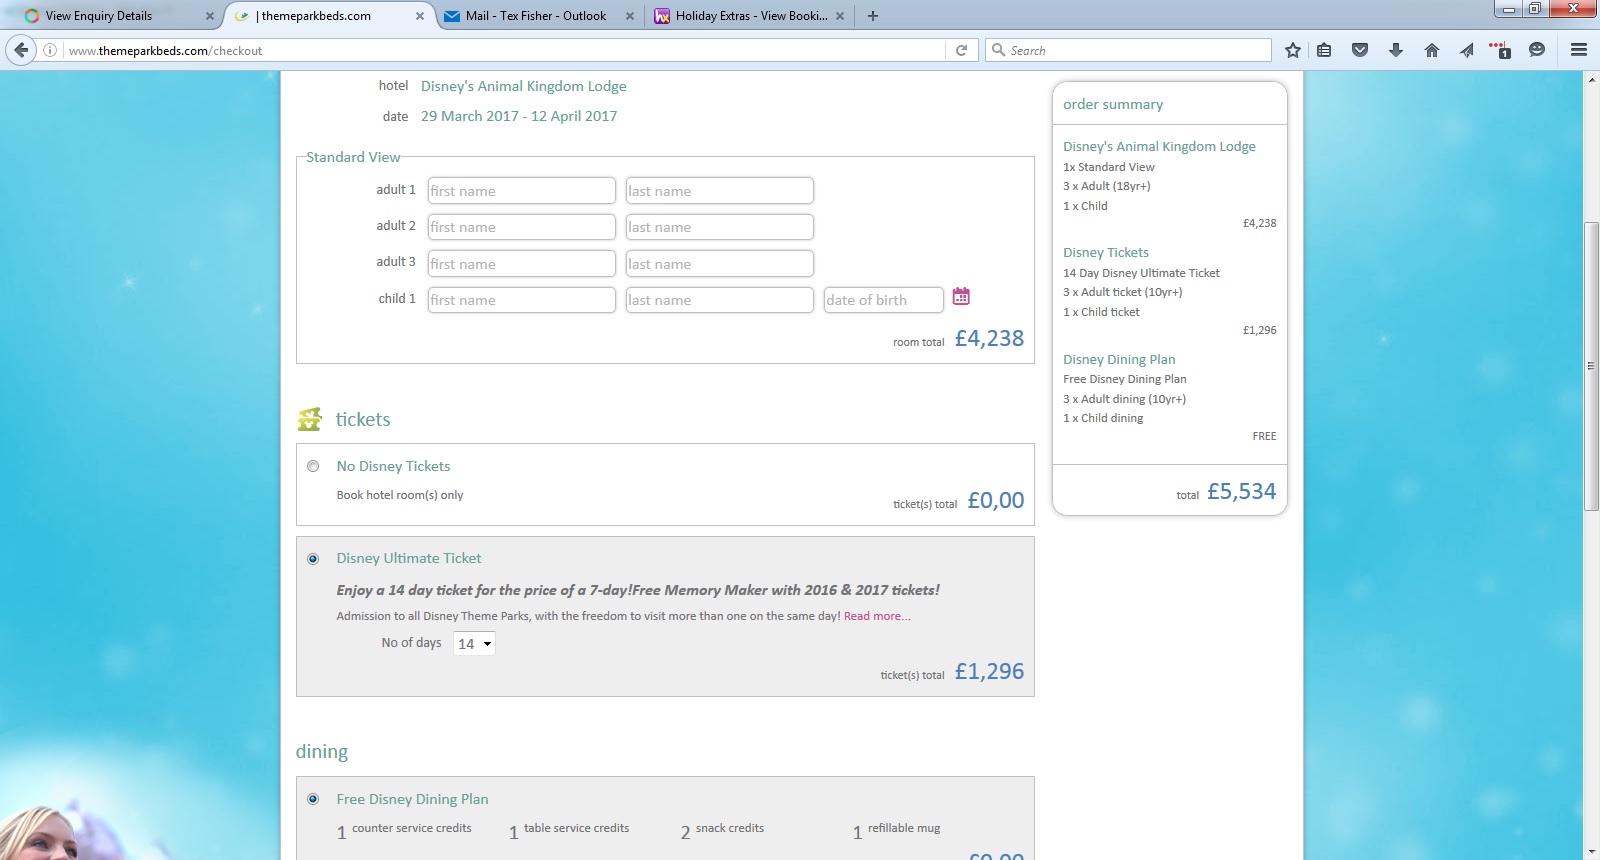Click the Disney's Animal Kingdom Lodge hotel link
1600x860 pixels.
(x=524, y=86)
